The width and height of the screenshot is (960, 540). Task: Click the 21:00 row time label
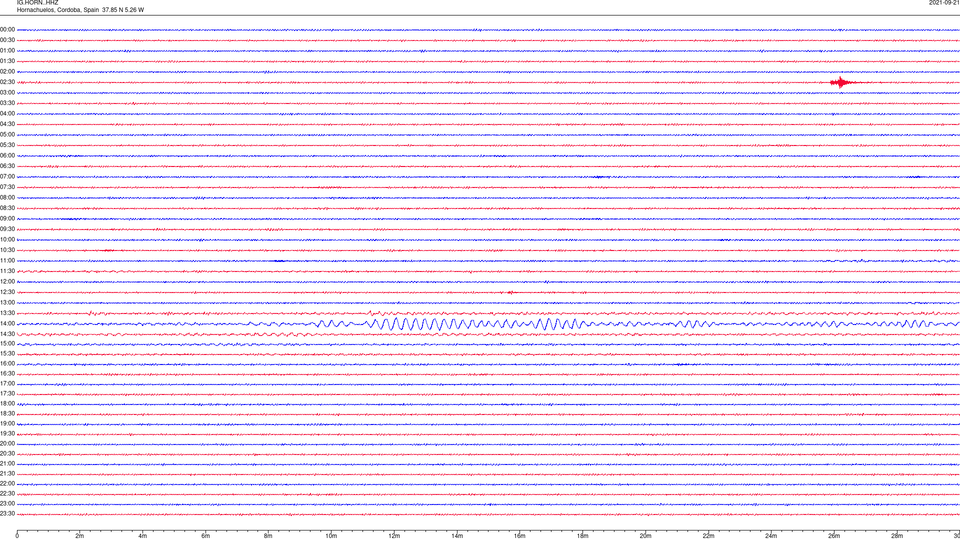click(x=7, y=463)
